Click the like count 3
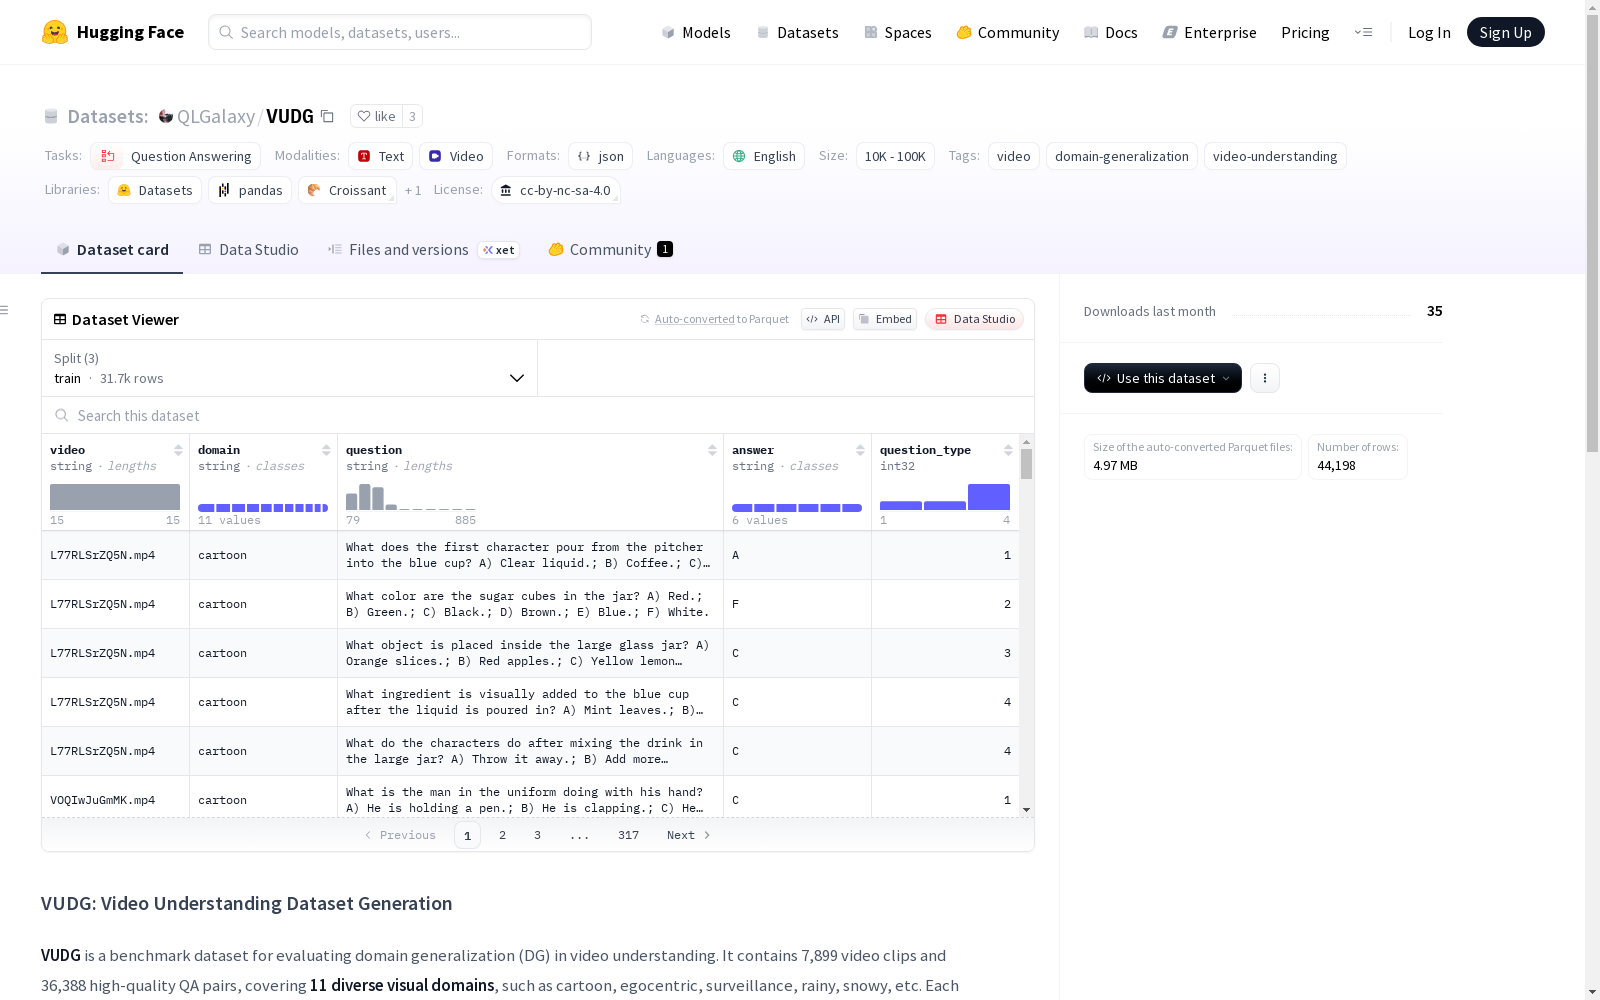Screen dimensions: 1600x1000 point(412,116)
